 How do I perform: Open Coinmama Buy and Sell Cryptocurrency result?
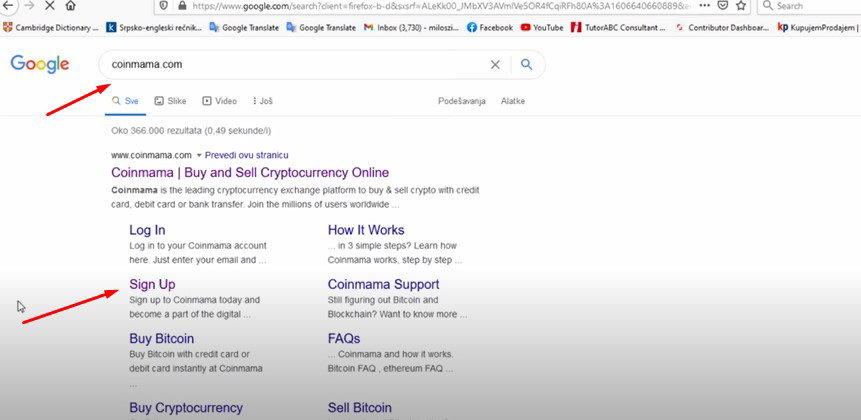[x=250, y=172]
